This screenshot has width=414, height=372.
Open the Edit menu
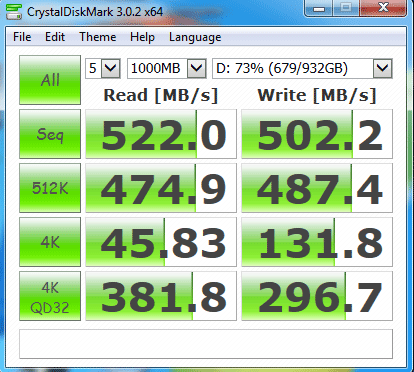[x=55, y=37]
